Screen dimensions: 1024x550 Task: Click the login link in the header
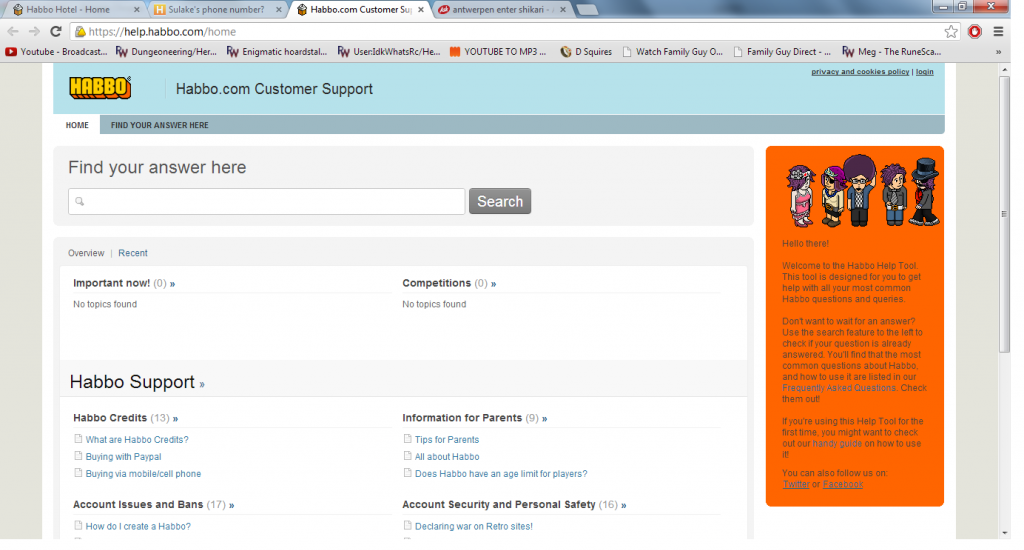click(924, 72)
